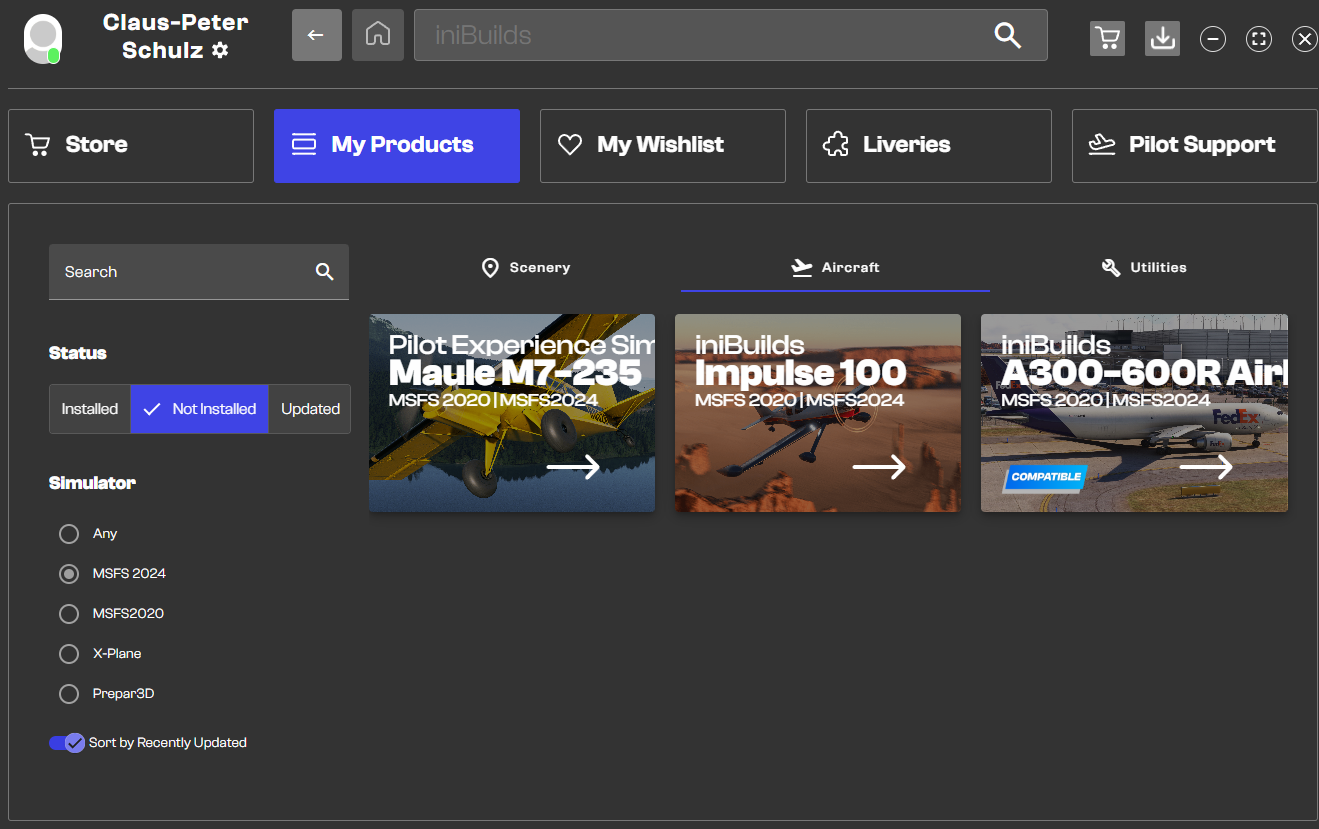This screenshot has width=1319, height=829.
Task: Select the X-Plane simulator option
Action: 69,653
